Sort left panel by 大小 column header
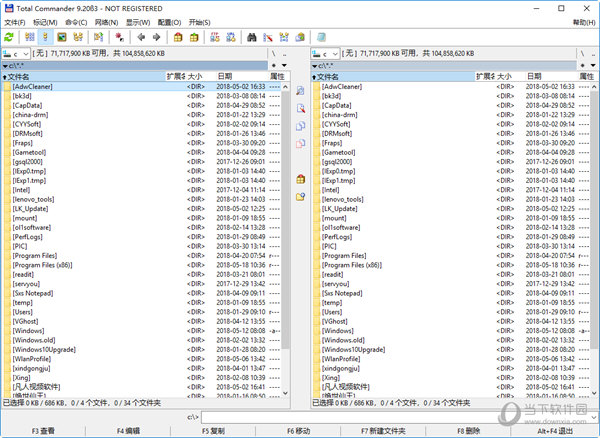 [200, 77]
